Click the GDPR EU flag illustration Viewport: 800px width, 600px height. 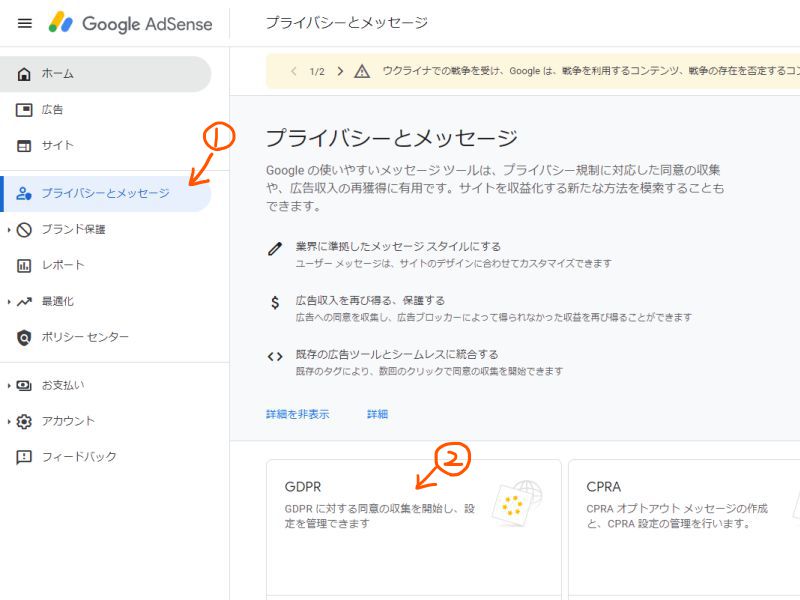[517, 503]
